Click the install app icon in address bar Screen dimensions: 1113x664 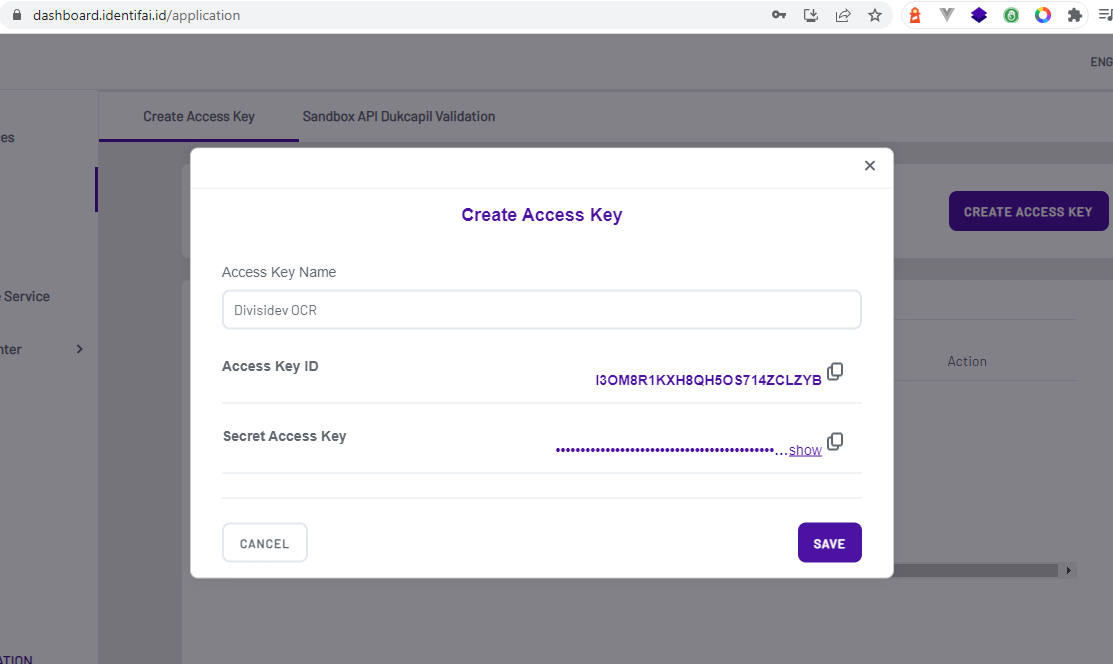click(x=811, y=15)
